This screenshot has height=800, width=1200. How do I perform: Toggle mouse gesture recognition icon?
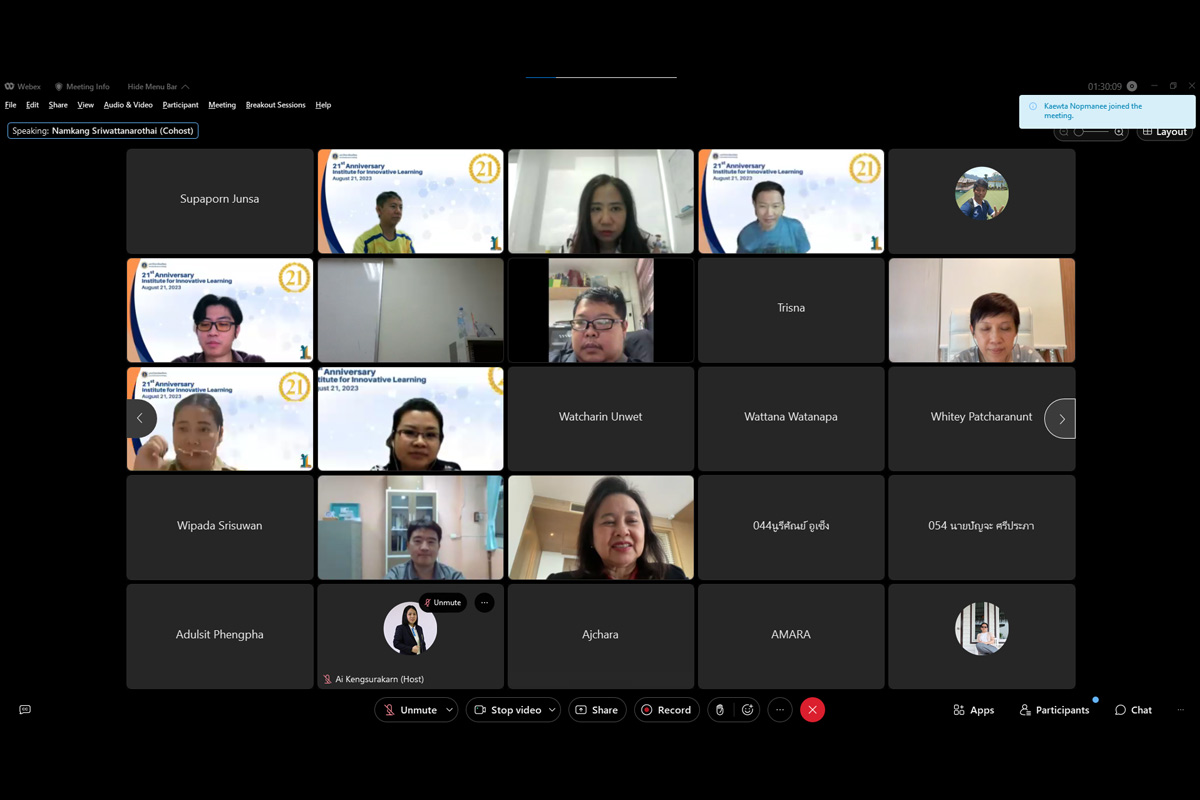719,710
